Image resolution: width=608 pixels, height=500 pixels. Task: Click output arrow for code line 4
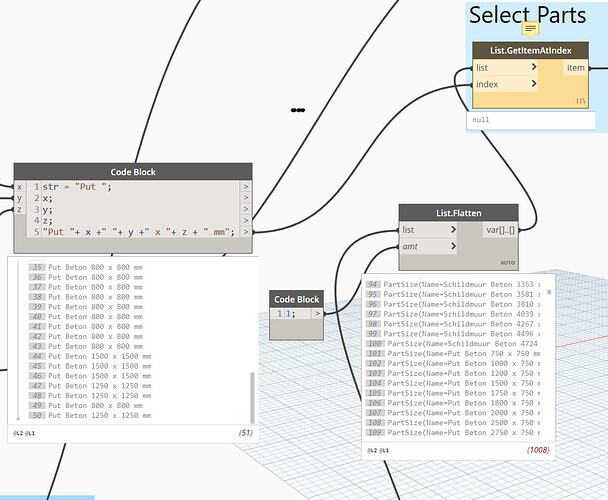(246, 221)
